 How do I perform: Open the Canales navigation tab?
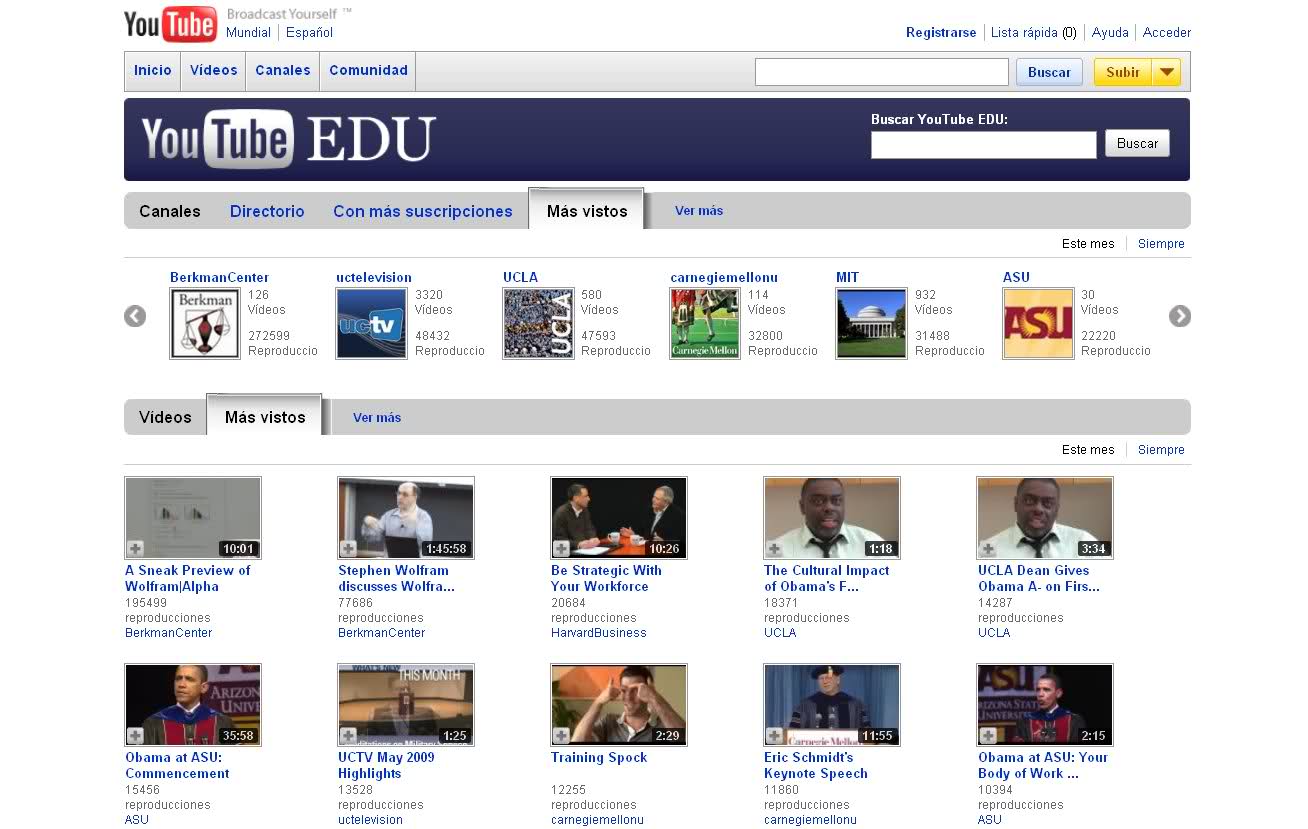click(283, 70)
